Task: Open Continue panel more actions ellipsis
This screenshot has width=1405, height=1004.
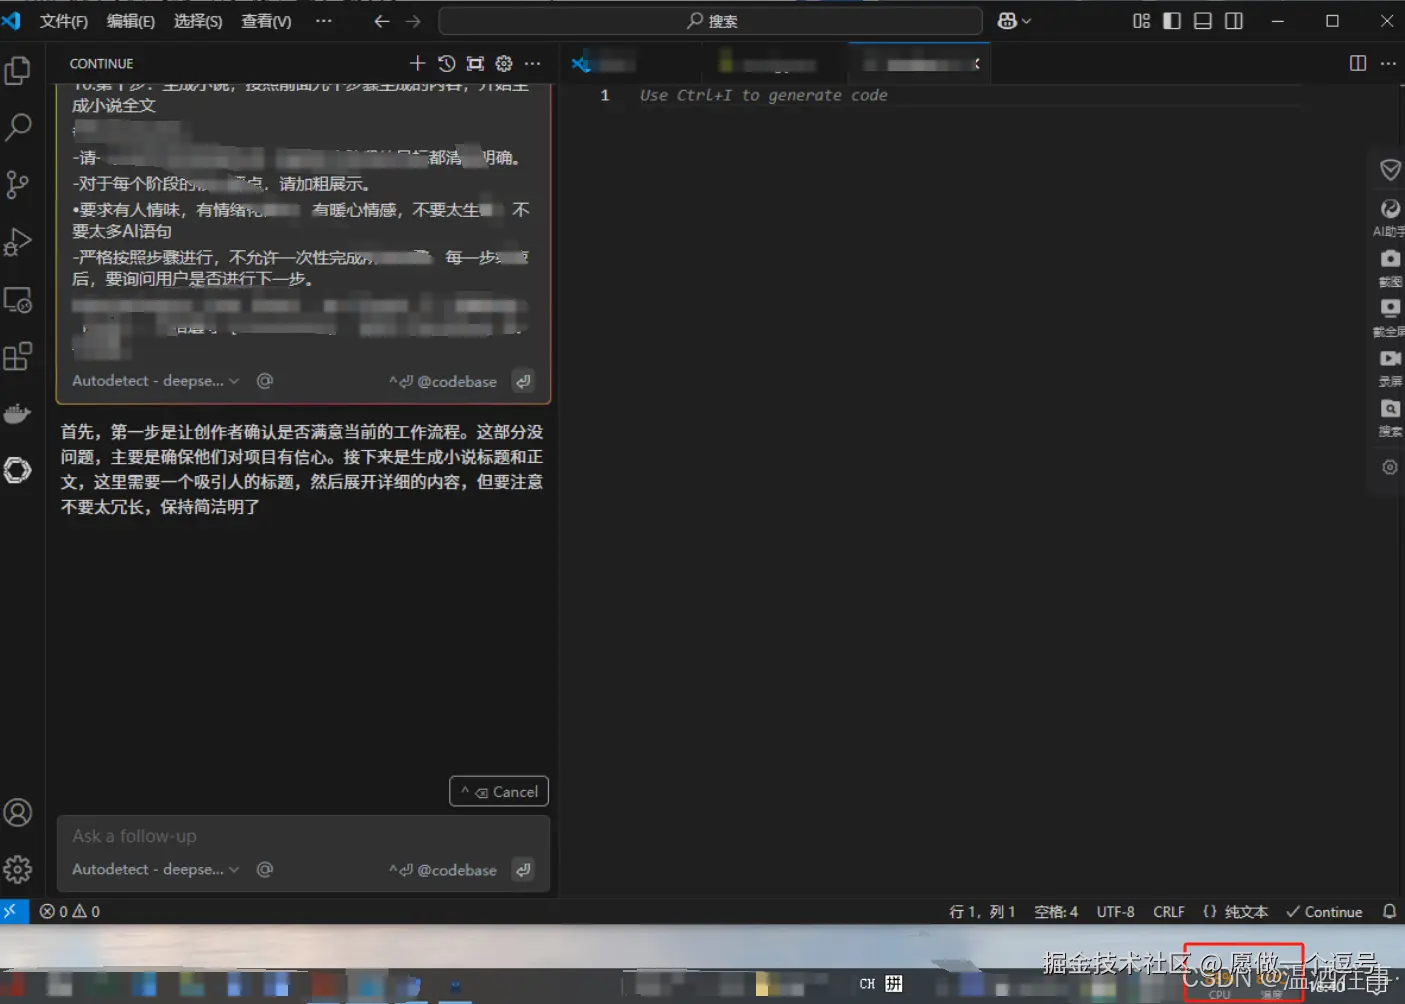Action: click(533, 63)
